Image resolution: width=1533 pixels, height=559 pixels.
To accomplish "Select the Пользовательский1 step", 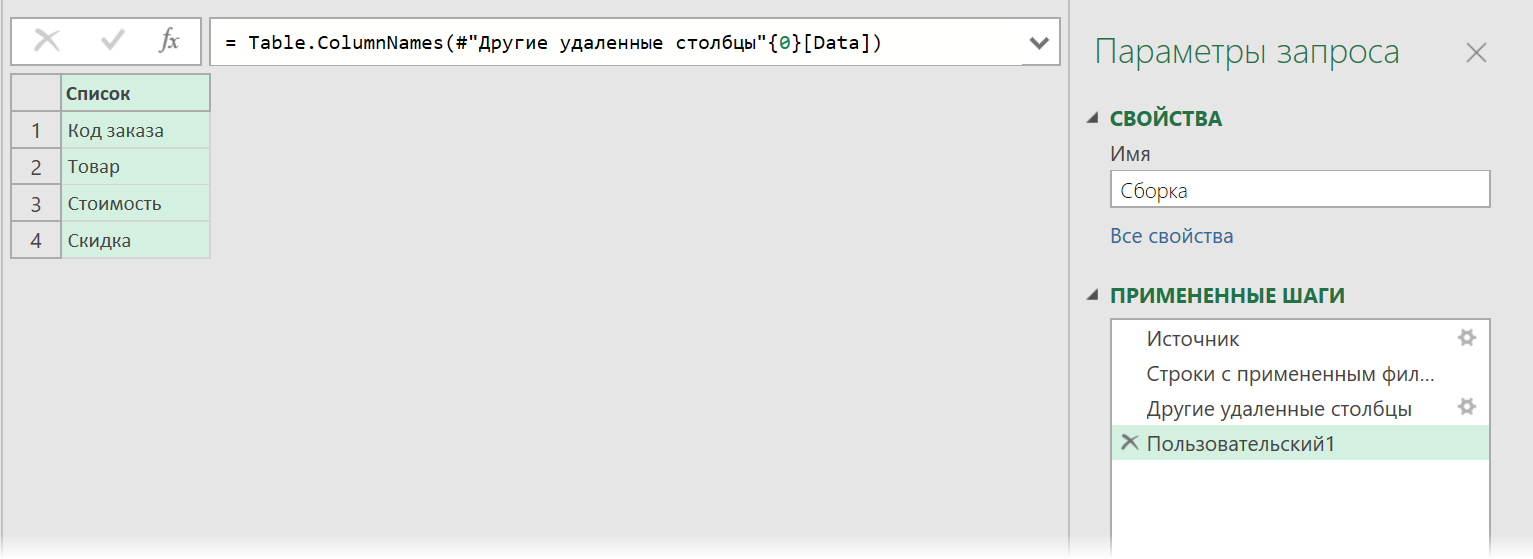I will (1300, 443).
